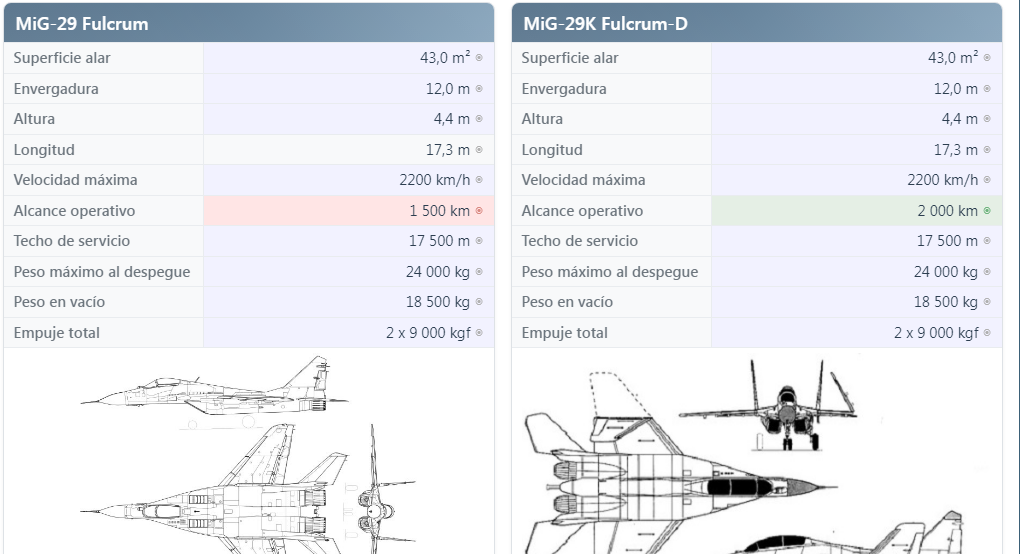Click the dot beside MiG-29K Peso en vacío
The image size is (1020, 554).
click(x=987, y=302)
